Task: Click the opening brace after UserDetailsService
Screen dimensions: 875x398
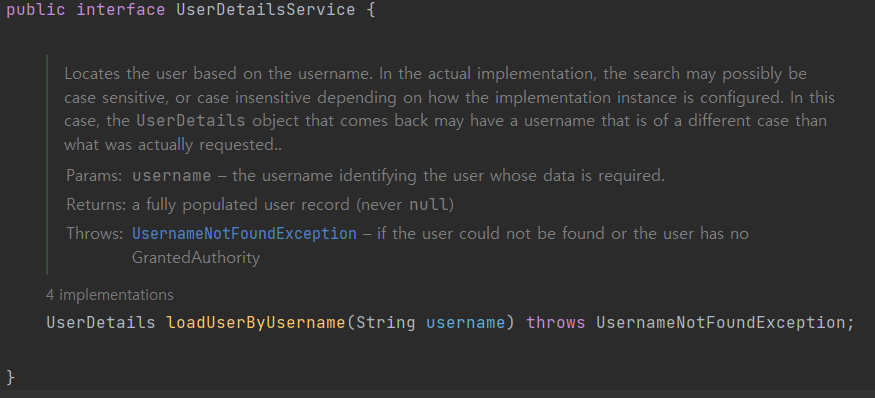Action: (371, 10)
